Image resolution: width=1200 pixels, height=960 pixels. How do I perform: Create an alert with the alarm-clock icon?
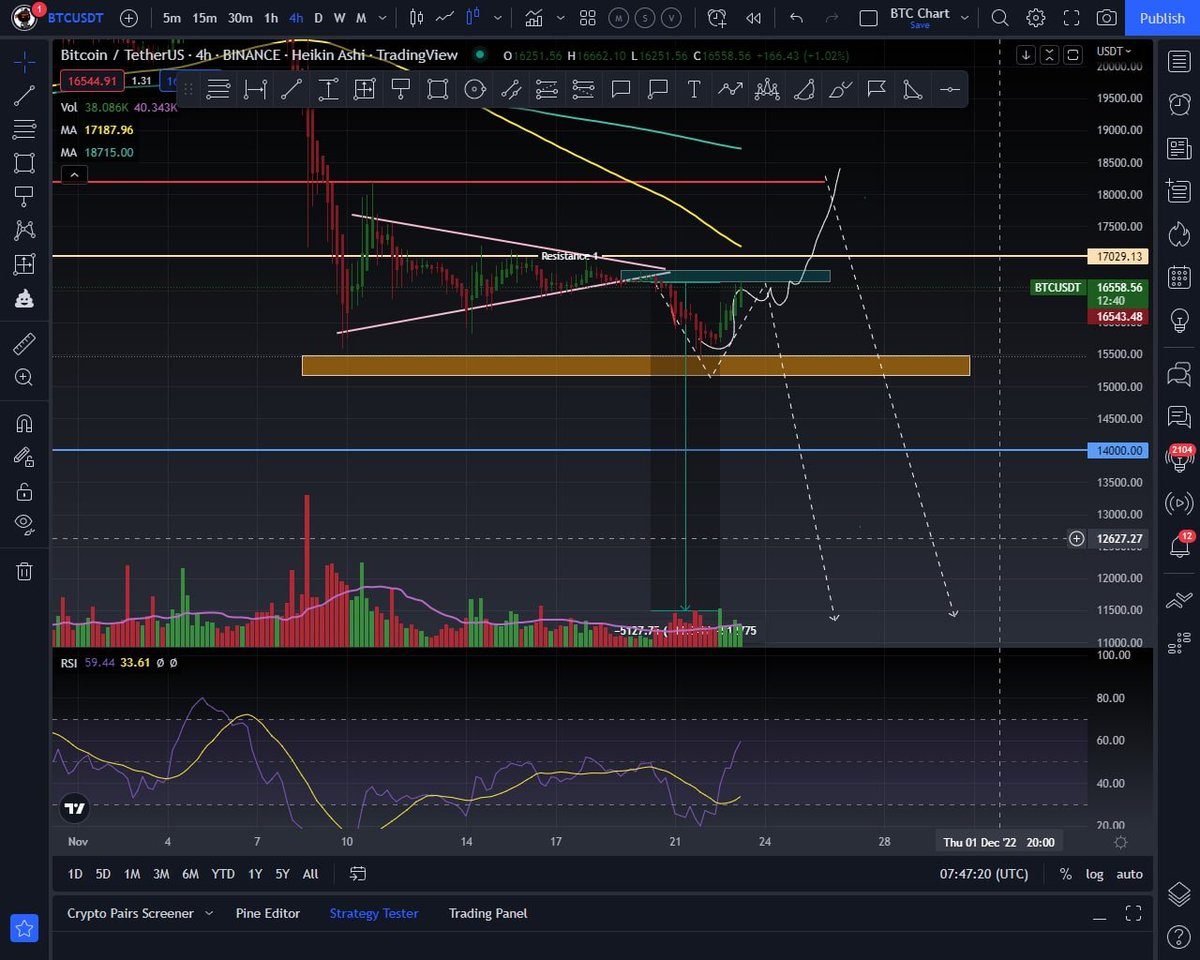click(x=717, y=18)
